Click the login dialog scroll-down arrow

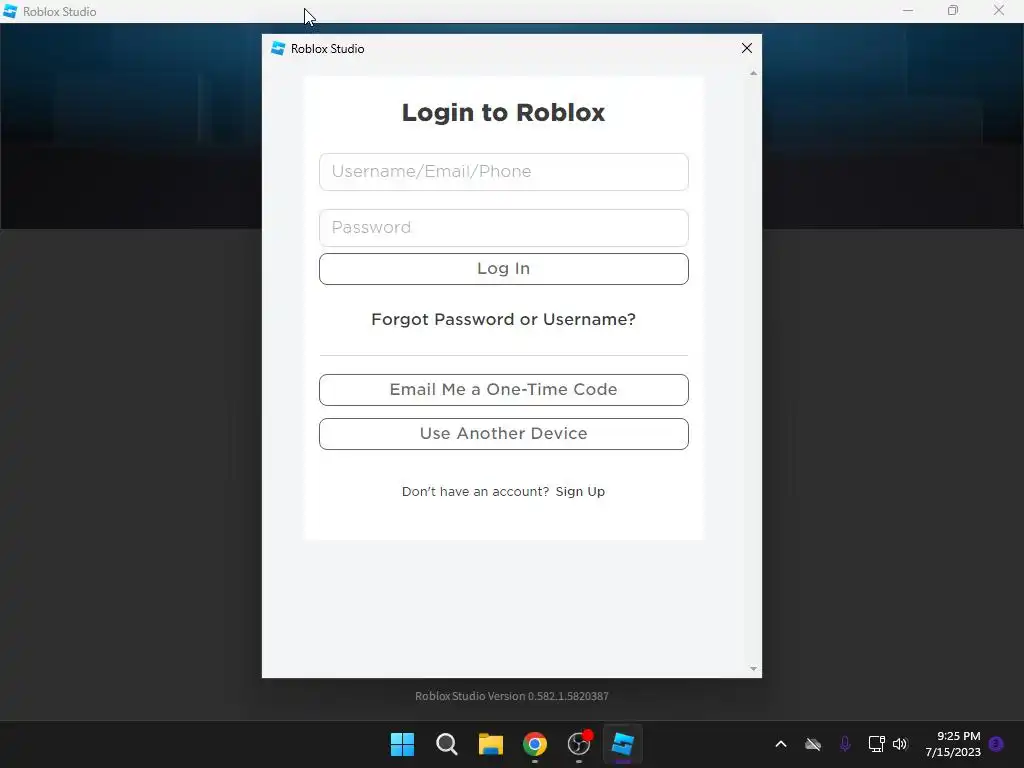(754, 669)
